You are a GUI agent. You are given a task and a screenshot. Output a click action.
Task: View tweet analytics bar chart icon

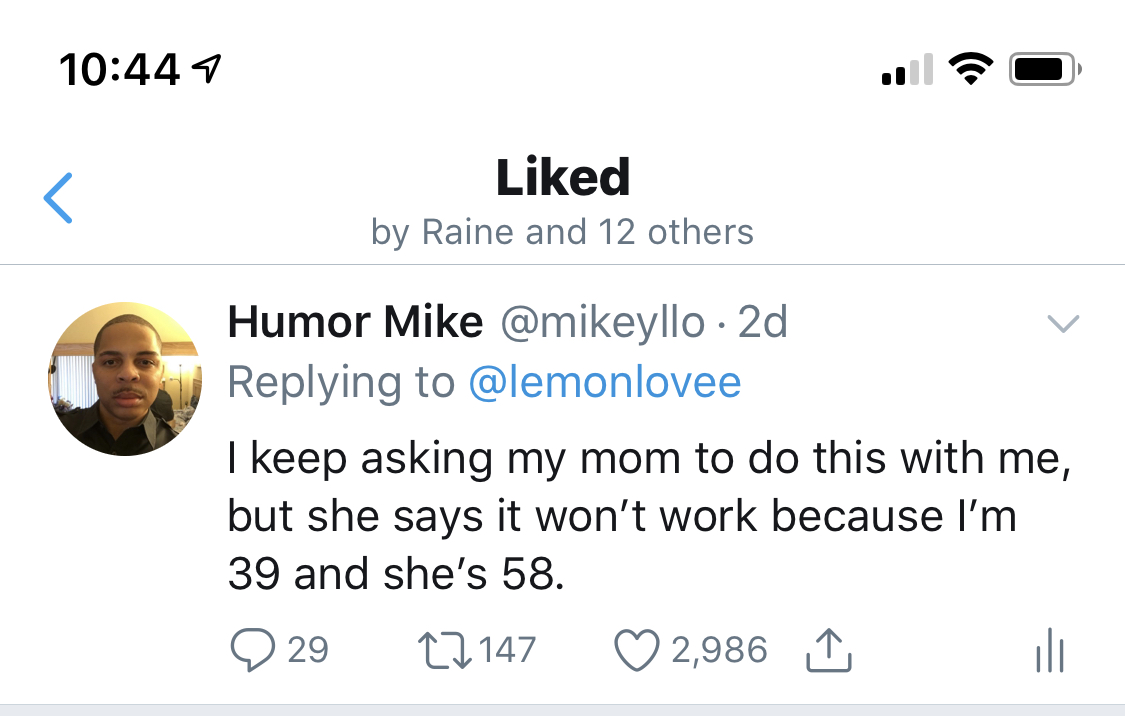1049,651
